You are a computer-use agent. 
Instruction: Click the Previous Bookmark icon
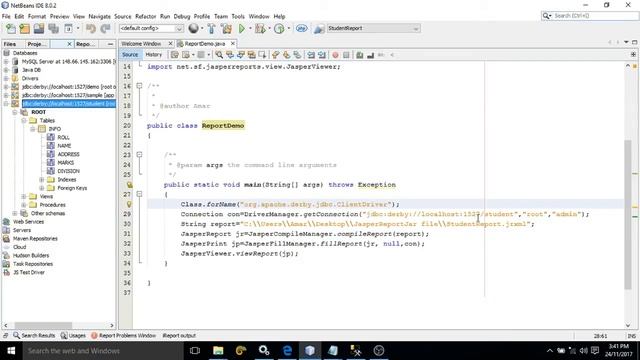[276, 55]
